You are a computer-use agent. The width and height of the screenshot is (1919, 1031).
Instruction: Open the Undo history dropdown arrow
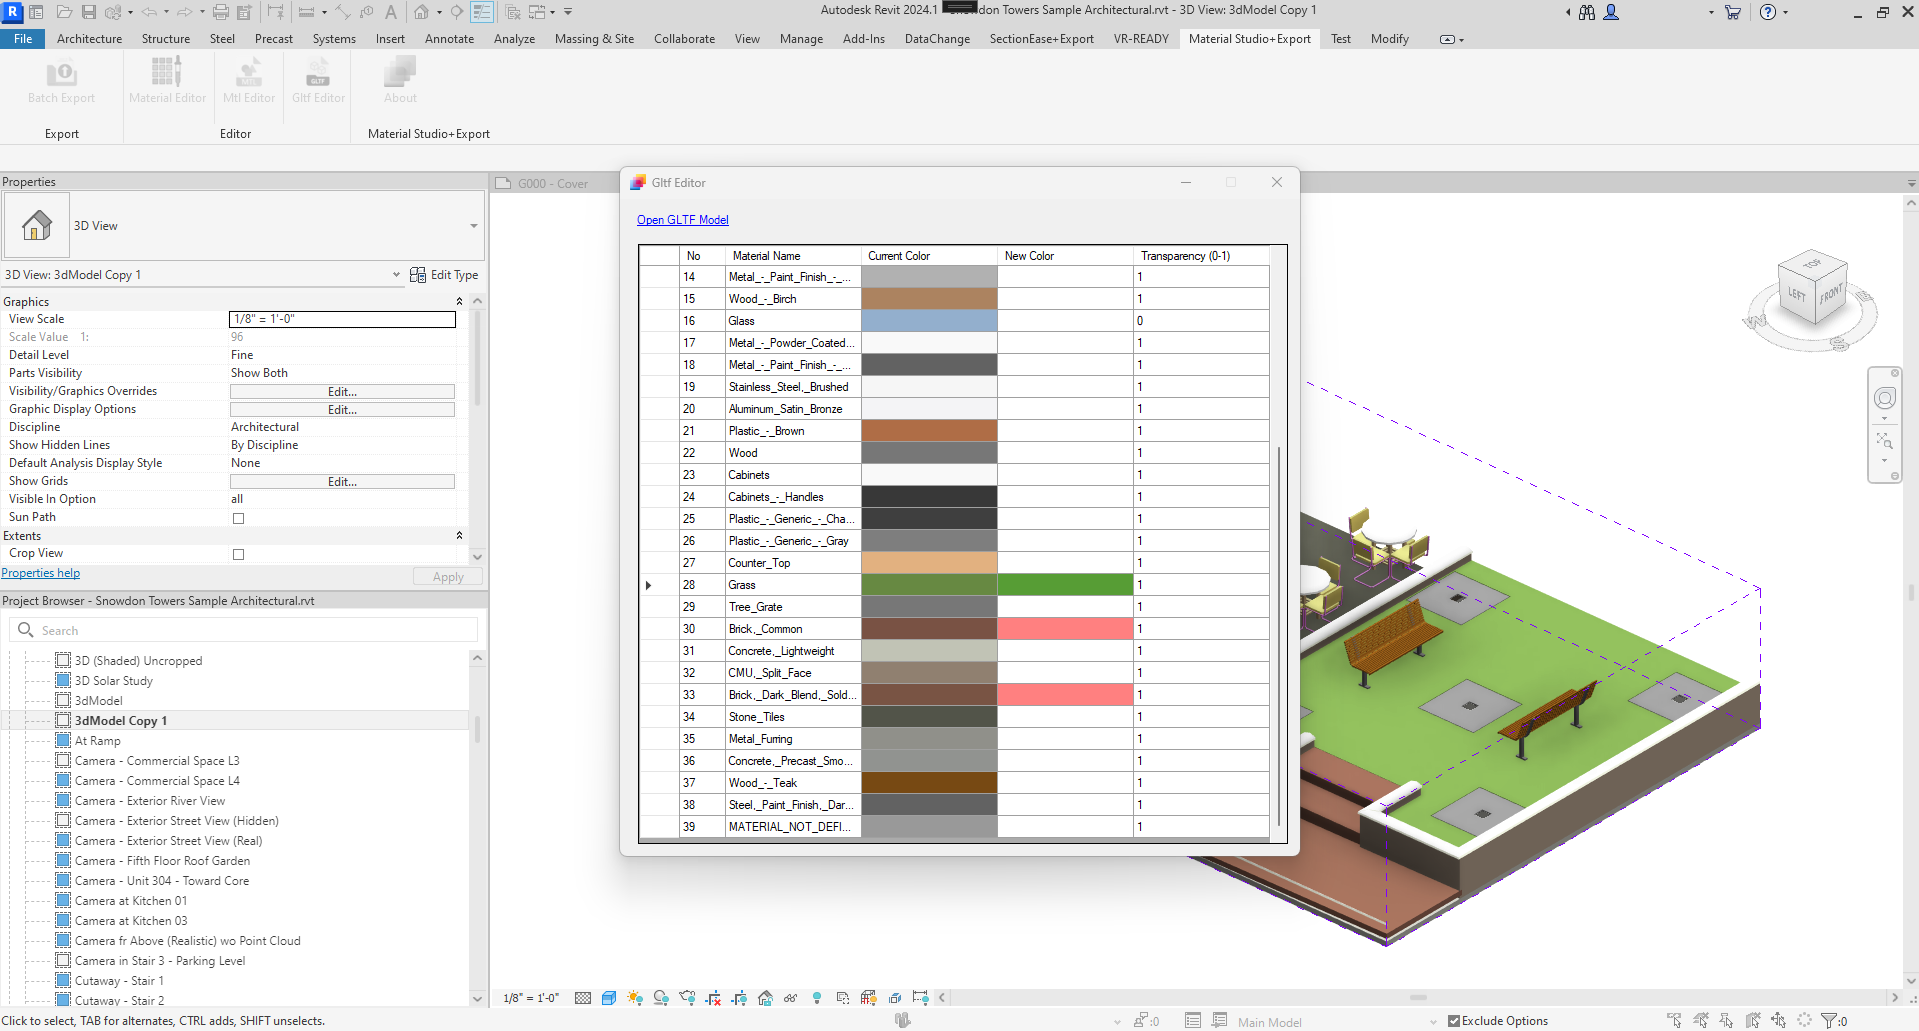(166, 12)
